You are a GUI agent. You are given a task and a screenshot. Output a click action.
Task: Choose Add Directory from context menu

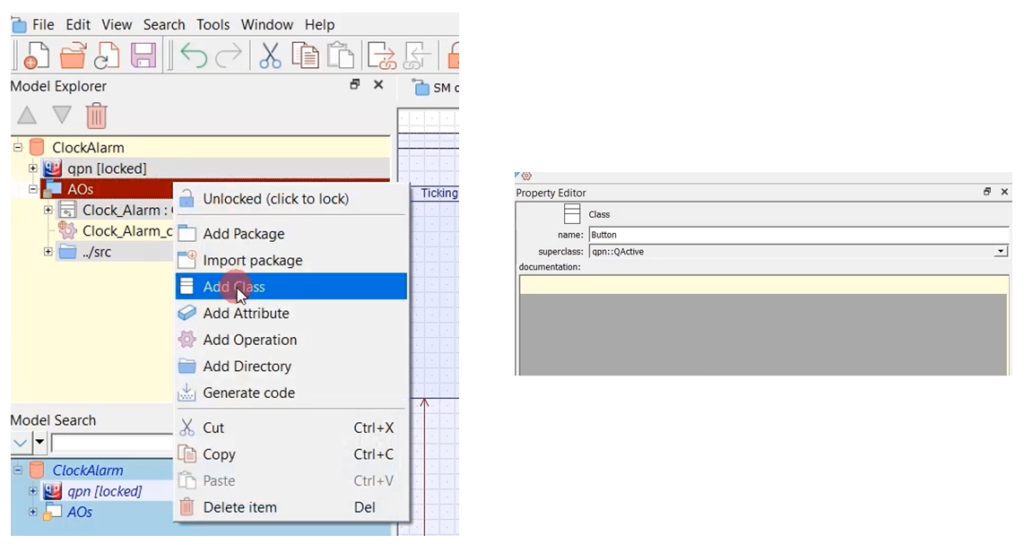pos(291,366)
